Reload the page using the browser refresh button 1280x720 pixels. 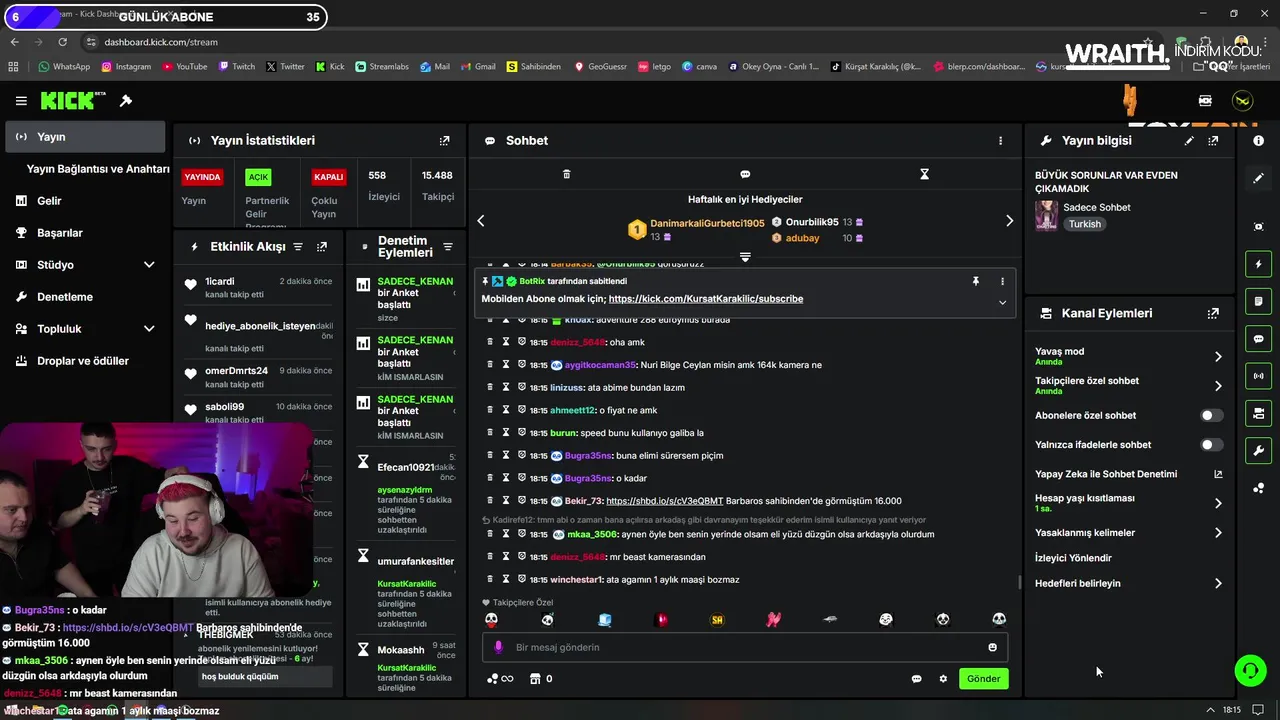[x=62, y=42]
